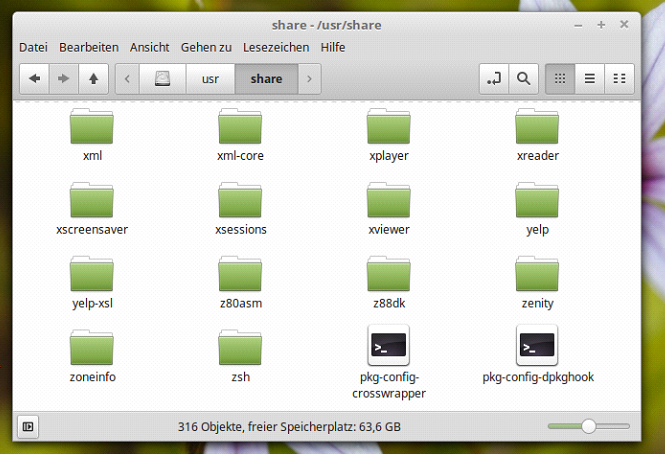Select the yelp folder icon
Screen dimensions: 665x454
(537, 200)
